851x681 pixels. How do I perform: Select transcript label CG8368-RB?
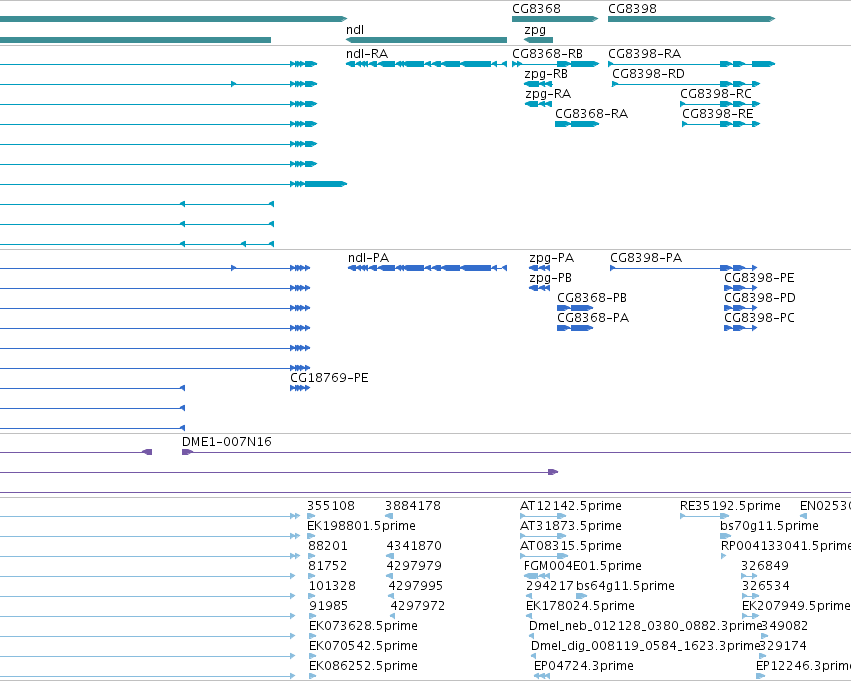click(x=548, y=54)
